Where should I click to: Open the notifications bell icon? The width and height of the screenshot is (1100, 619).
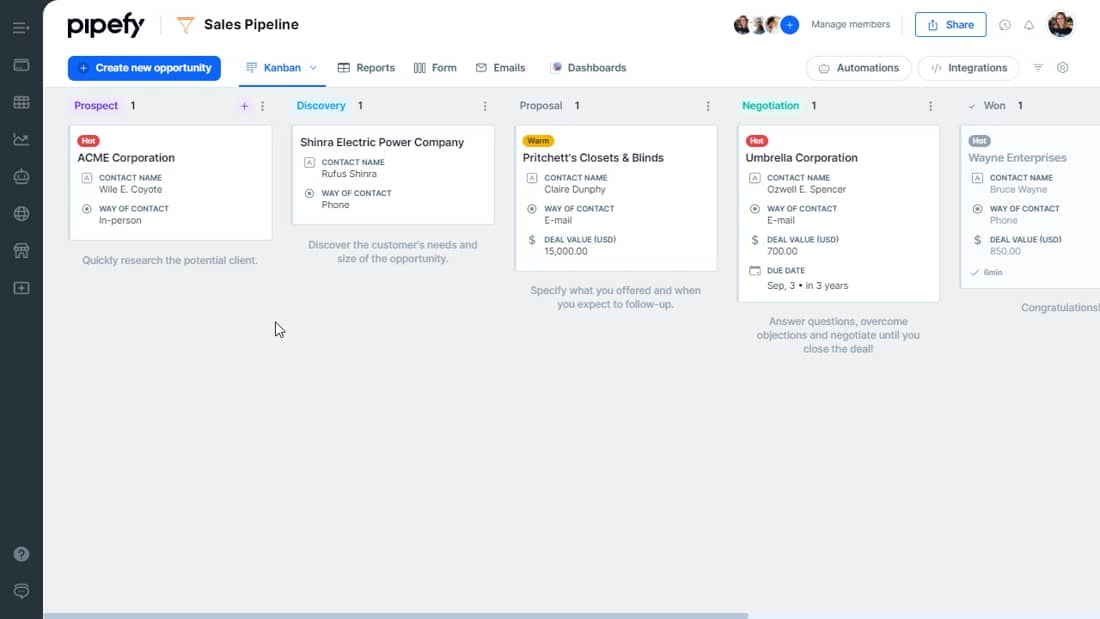pyautogui.click(x=1028, y=25)
